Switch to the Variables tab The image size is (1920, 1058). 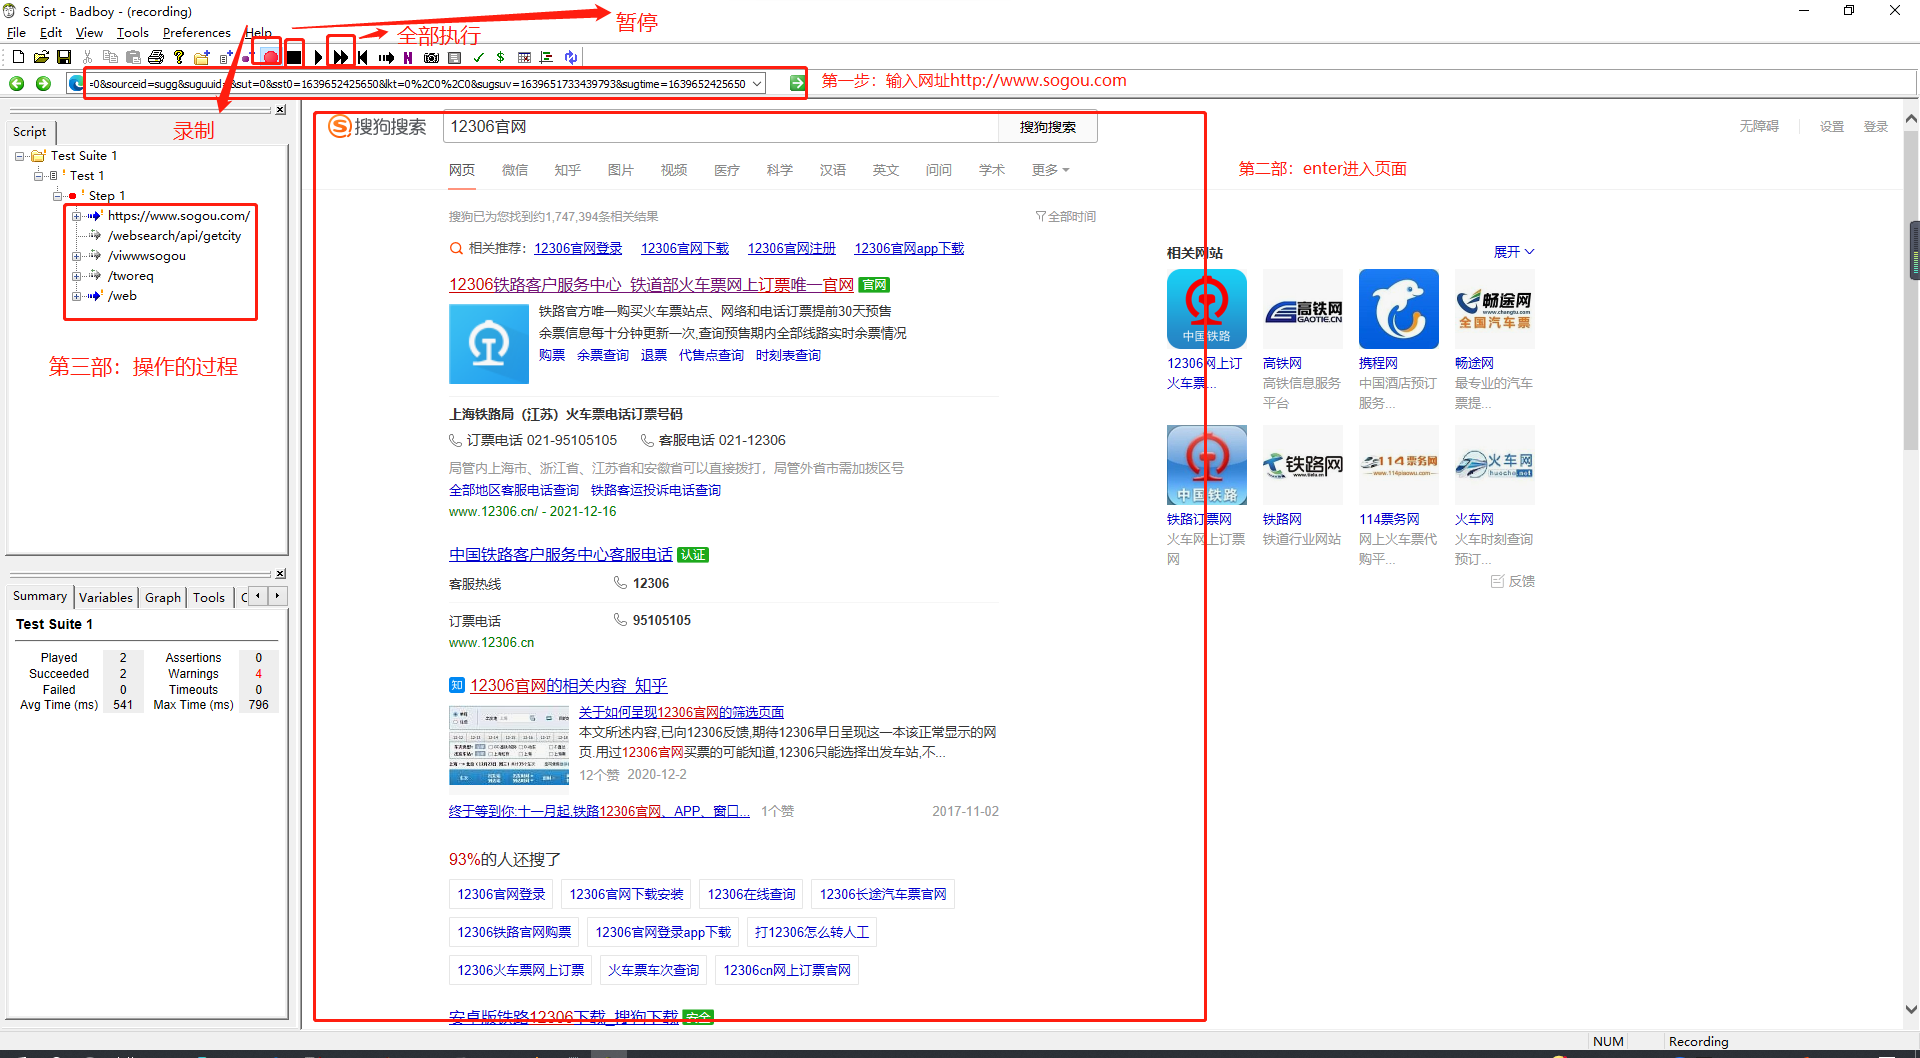[x=106, y=597]
